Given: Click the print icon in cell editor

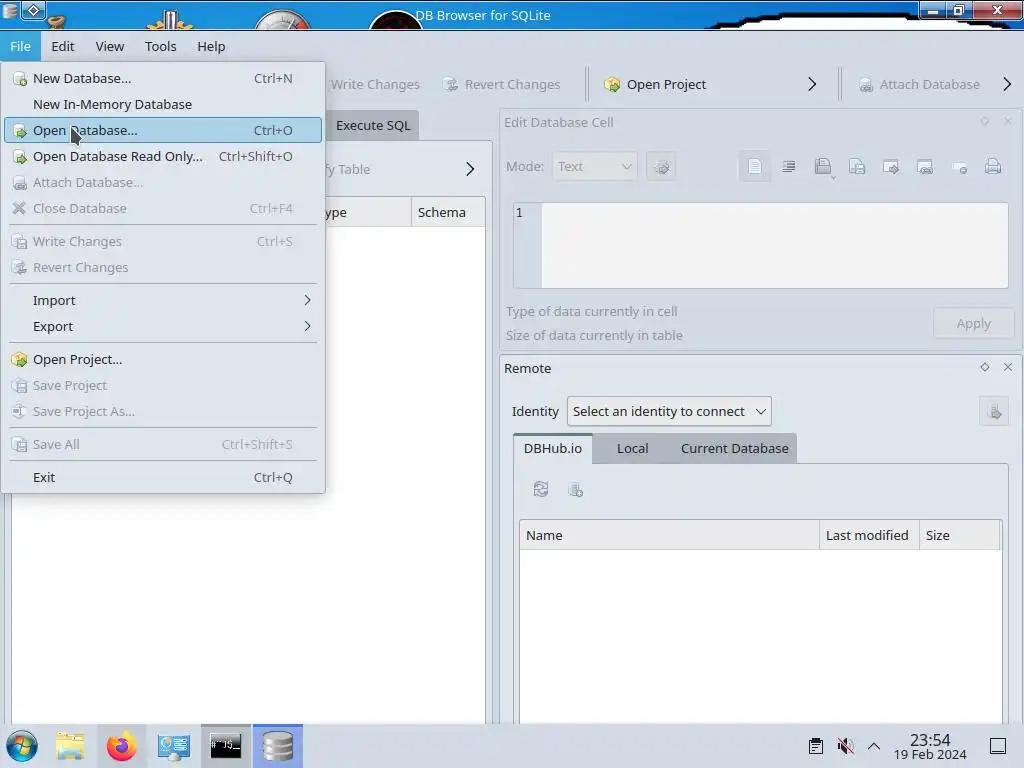Looking at the screenshot, I should (993, 167).
